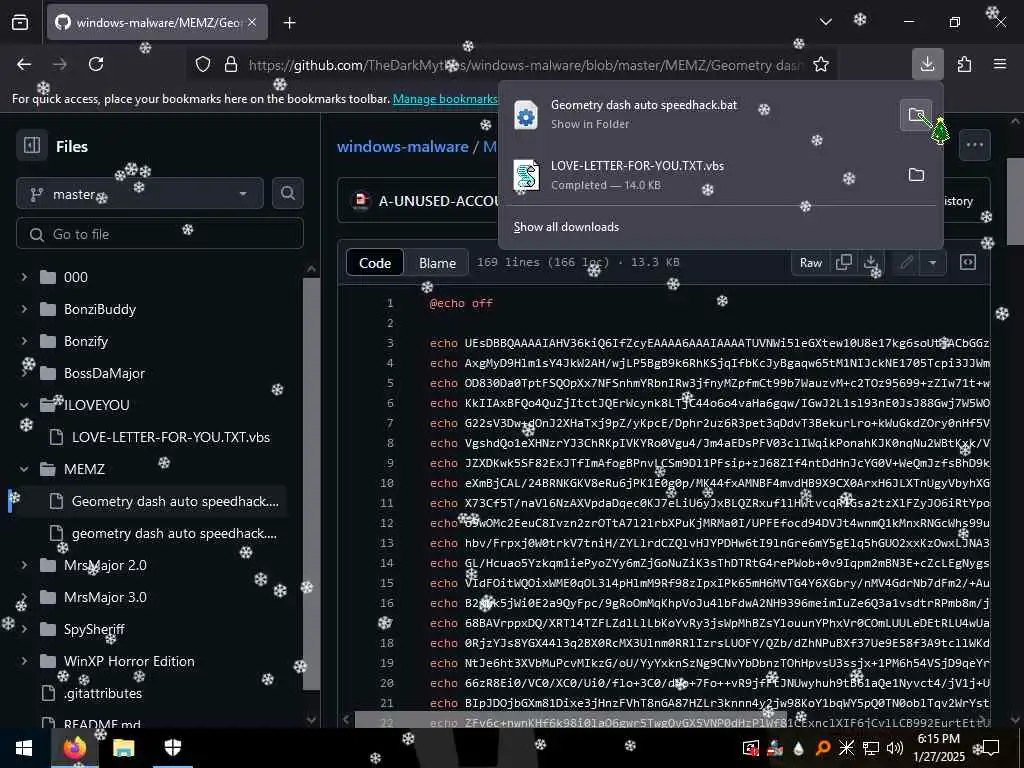The image size is (1024, 768).
Task: Open the notifications action center icon
Action: (991, 748)
